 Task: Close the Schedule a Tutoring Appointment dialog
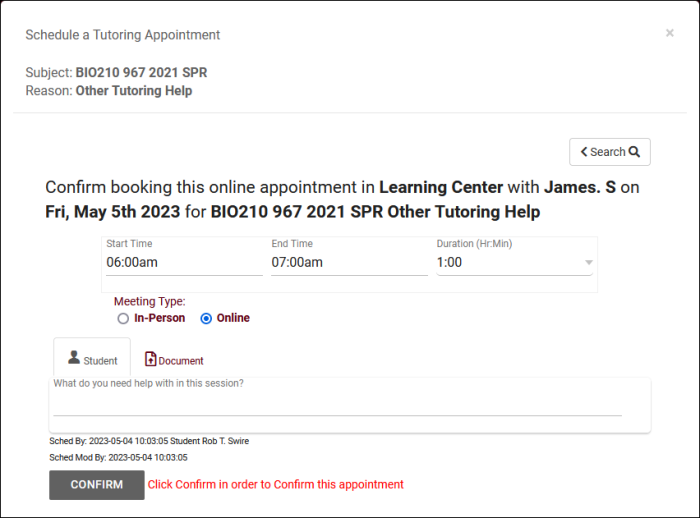(x=669, y=33)
